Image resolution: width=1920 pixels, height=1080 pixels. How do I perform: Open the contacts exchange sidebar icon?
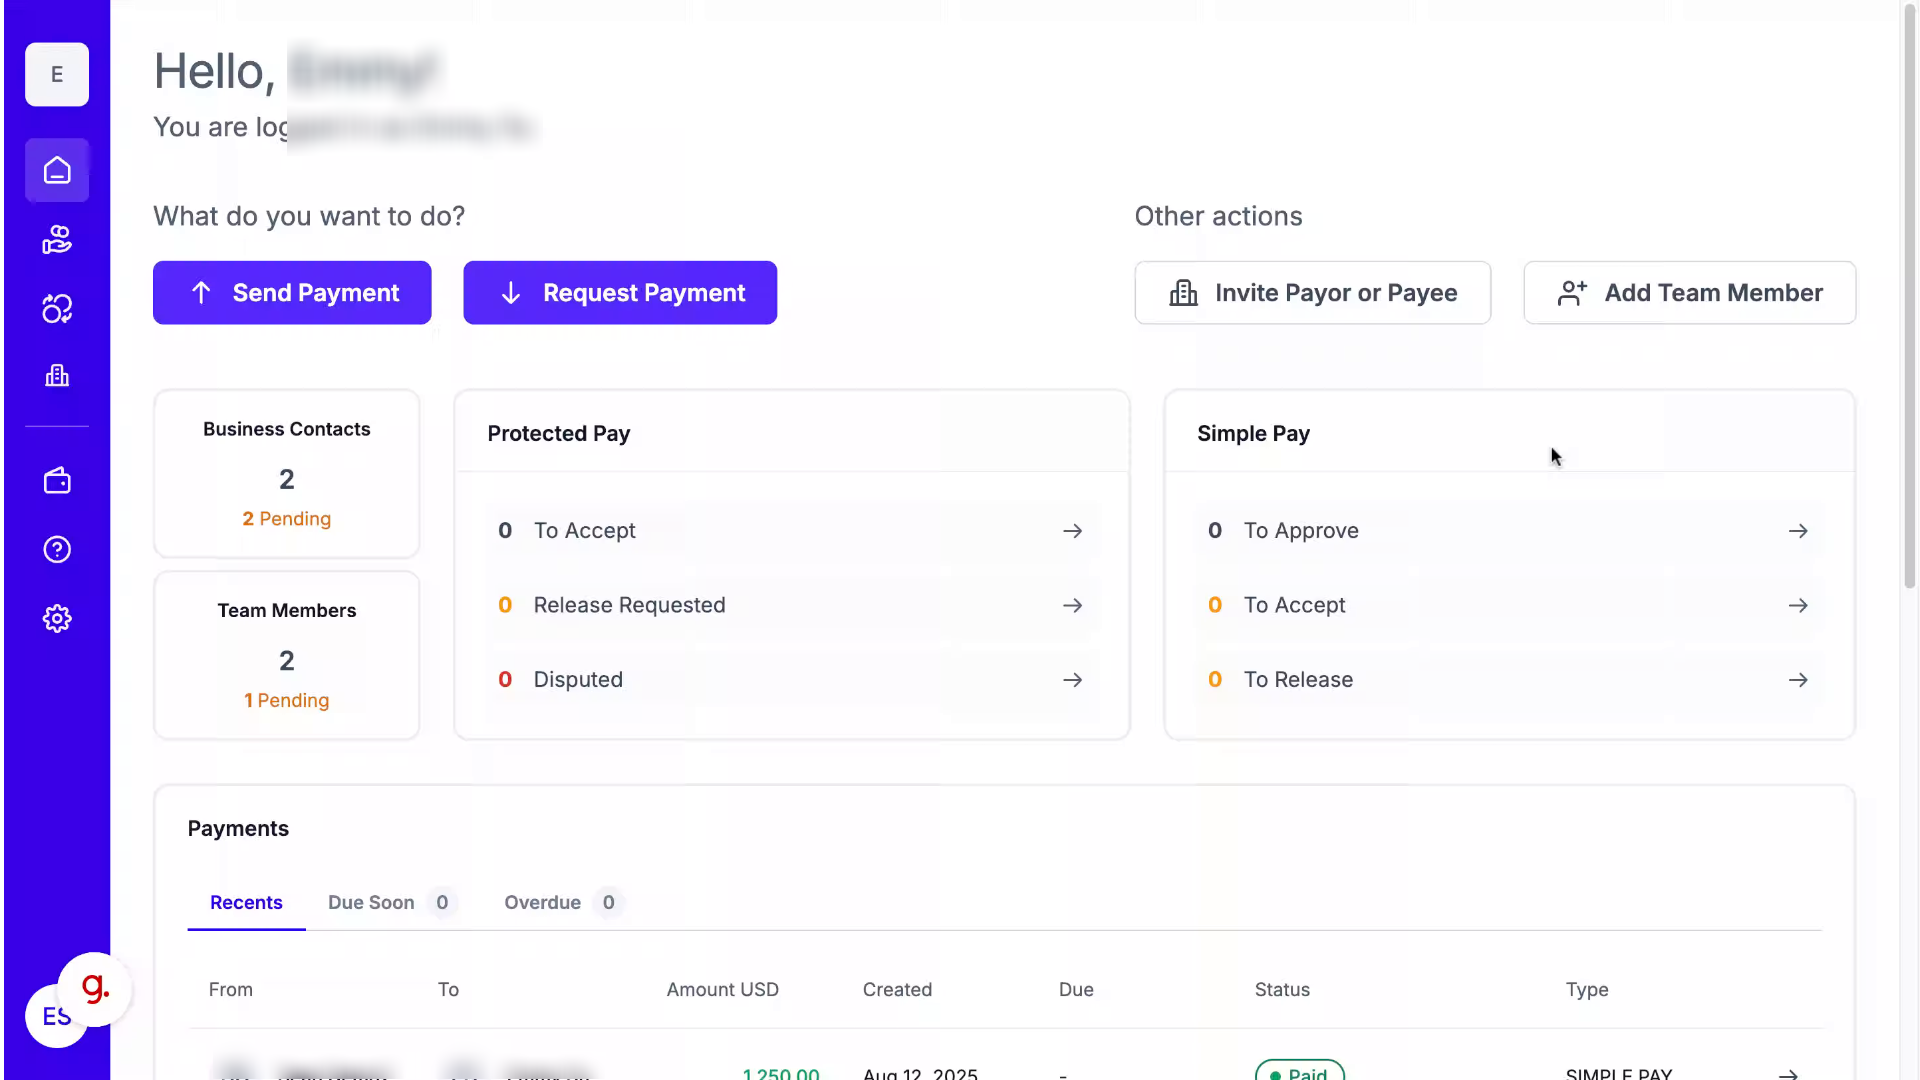click(57, 309)
